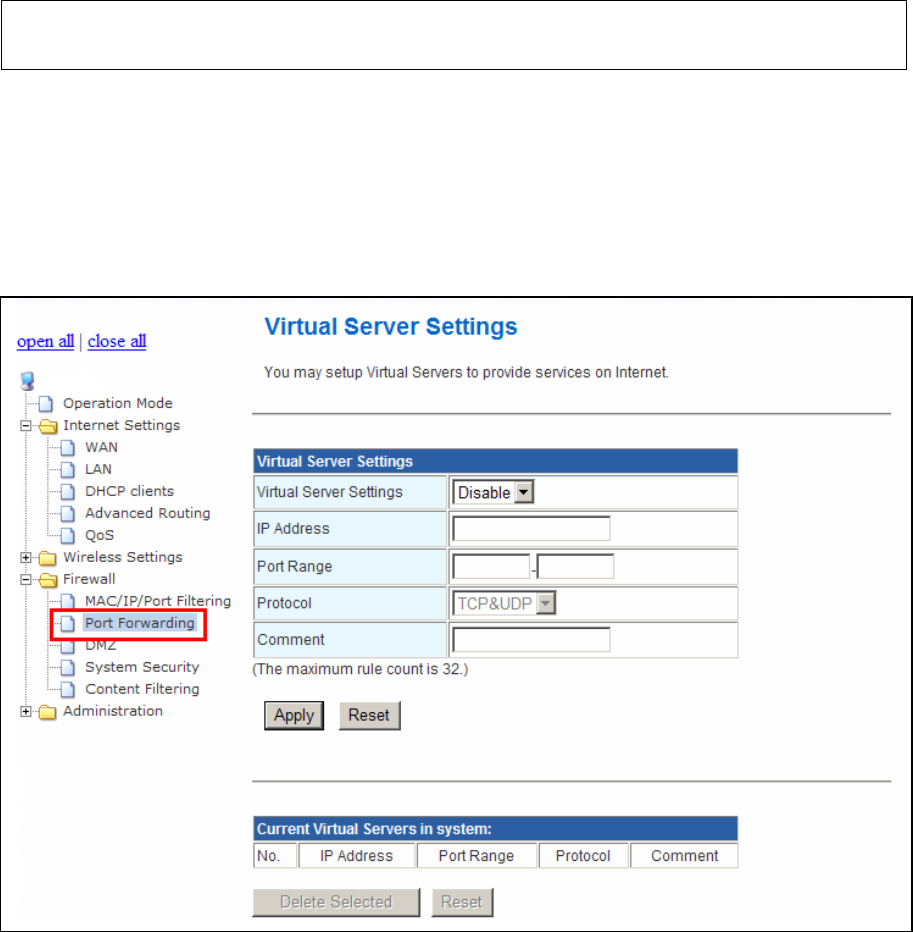The image size is (913, 932).
Task: Open Content Filtering page
Action: 142,689
